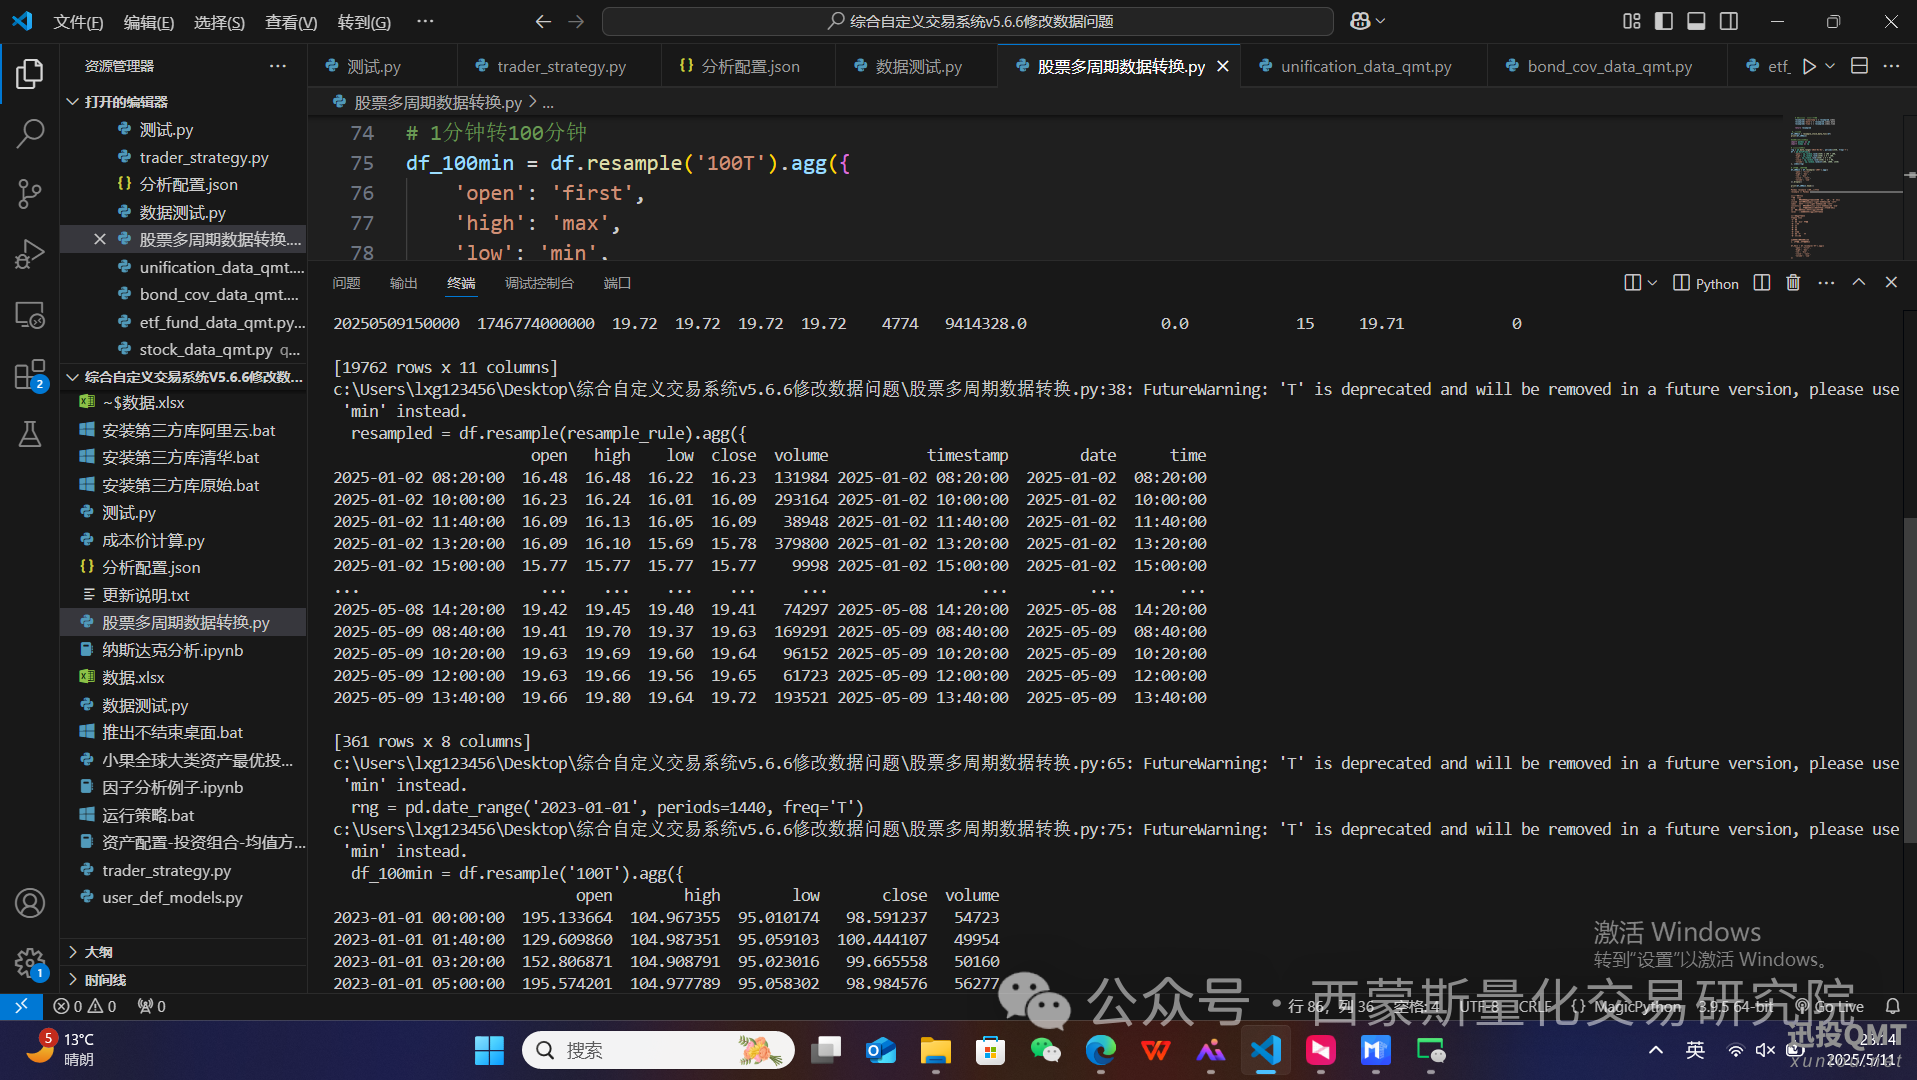
Task: Open explorer views and more actions ellipsis
Action: (x=278, y=66)
